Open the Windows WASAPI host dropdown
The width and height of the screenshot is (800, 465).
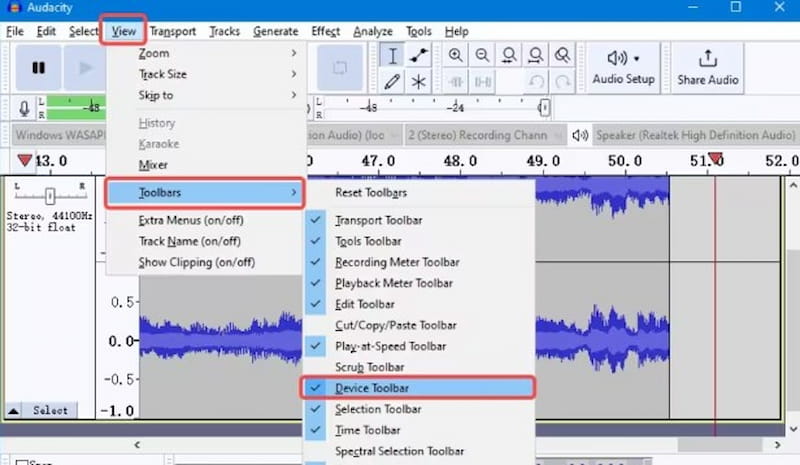click(59, 135)
